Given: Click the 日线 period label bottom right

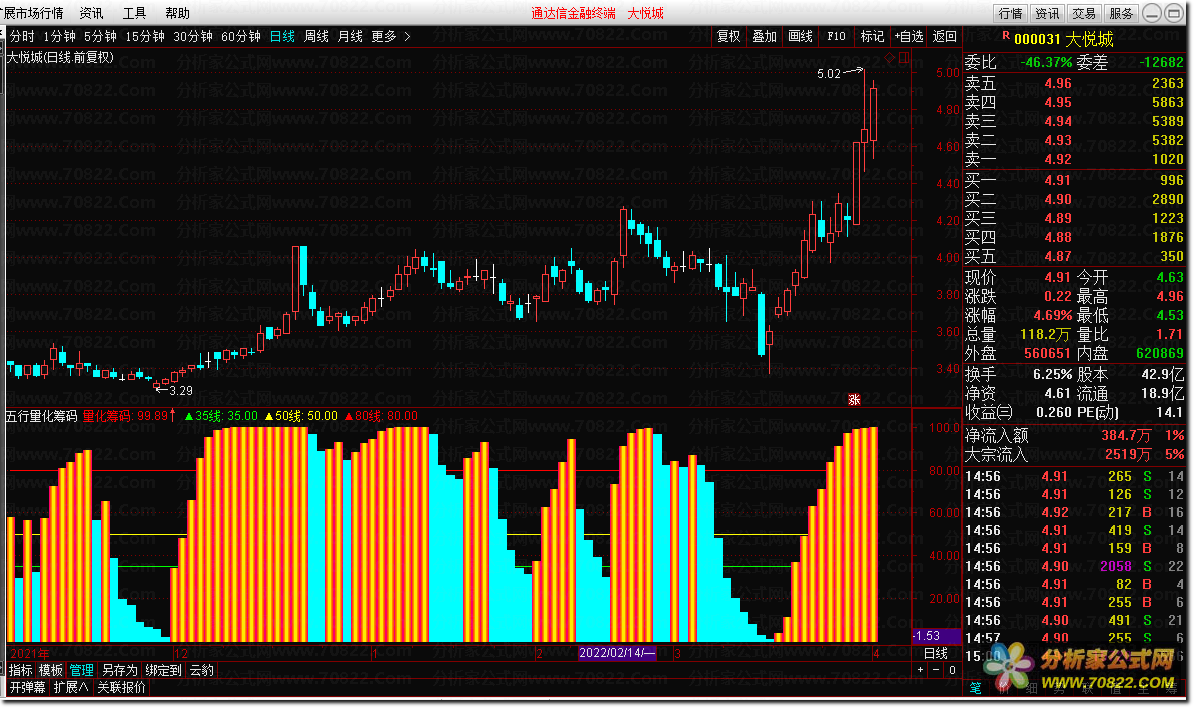Looking at the screenshot, I should (x=936, y=654).
